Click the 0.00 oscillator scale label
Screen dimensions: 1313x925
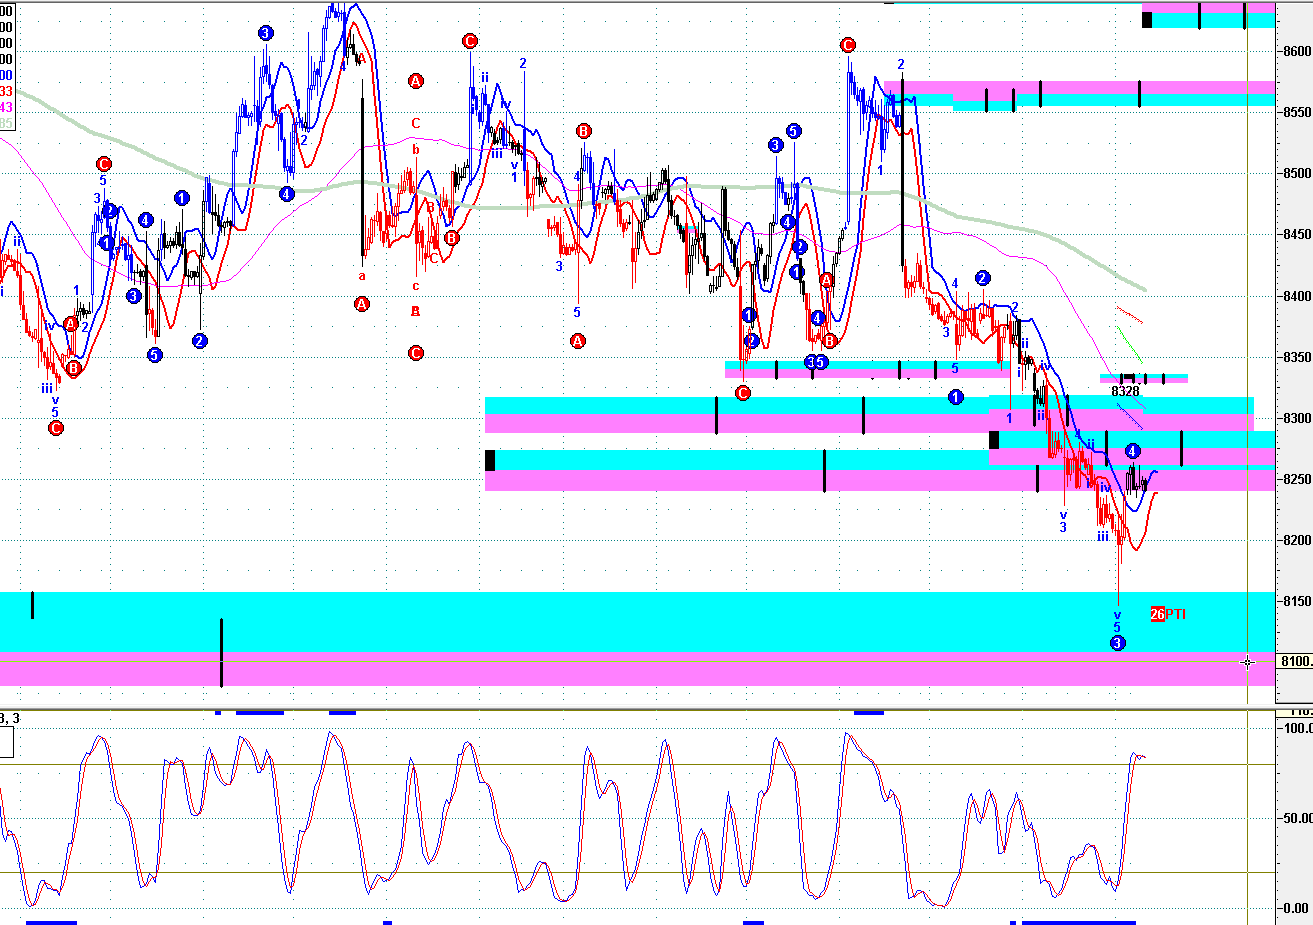tap(1296, 909)
